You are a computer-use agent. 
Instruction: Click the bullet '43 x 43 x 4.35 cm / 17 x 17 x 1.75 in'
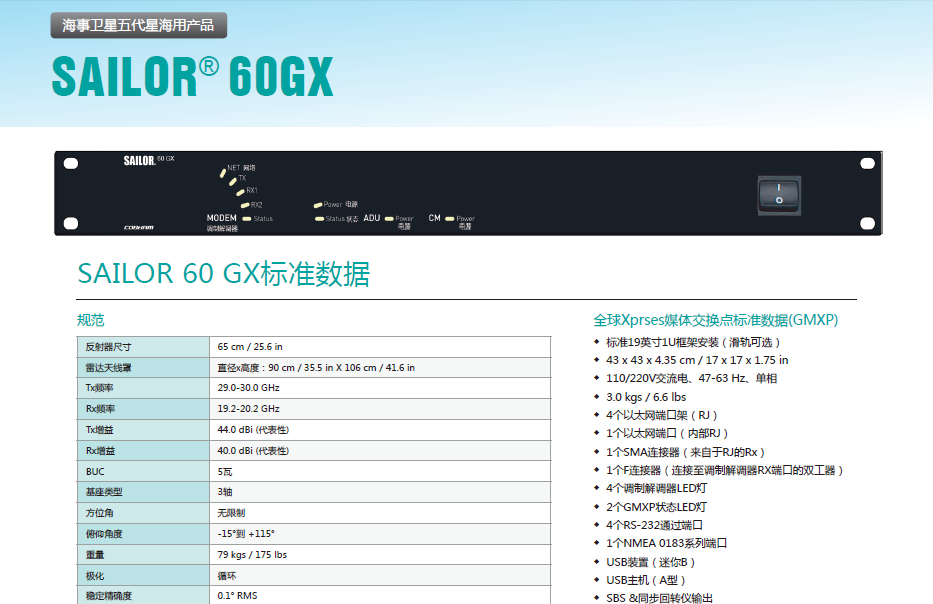tap(697, 360)
